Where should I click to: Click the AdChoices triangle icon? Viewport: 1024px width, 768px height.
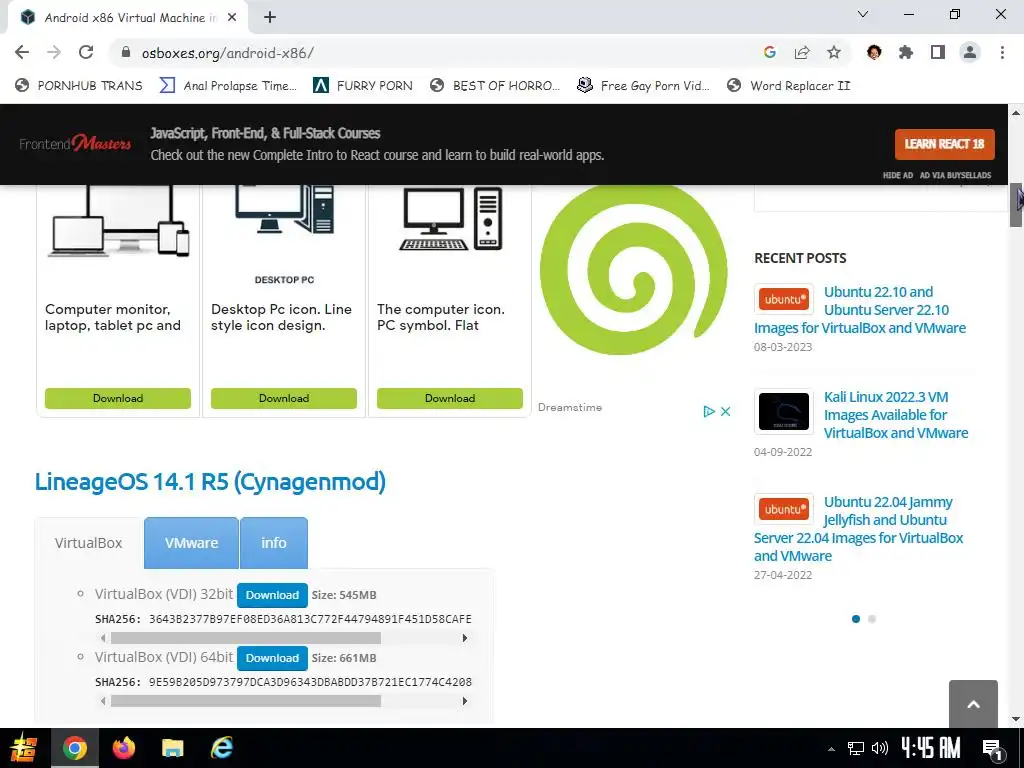(709, 411)
